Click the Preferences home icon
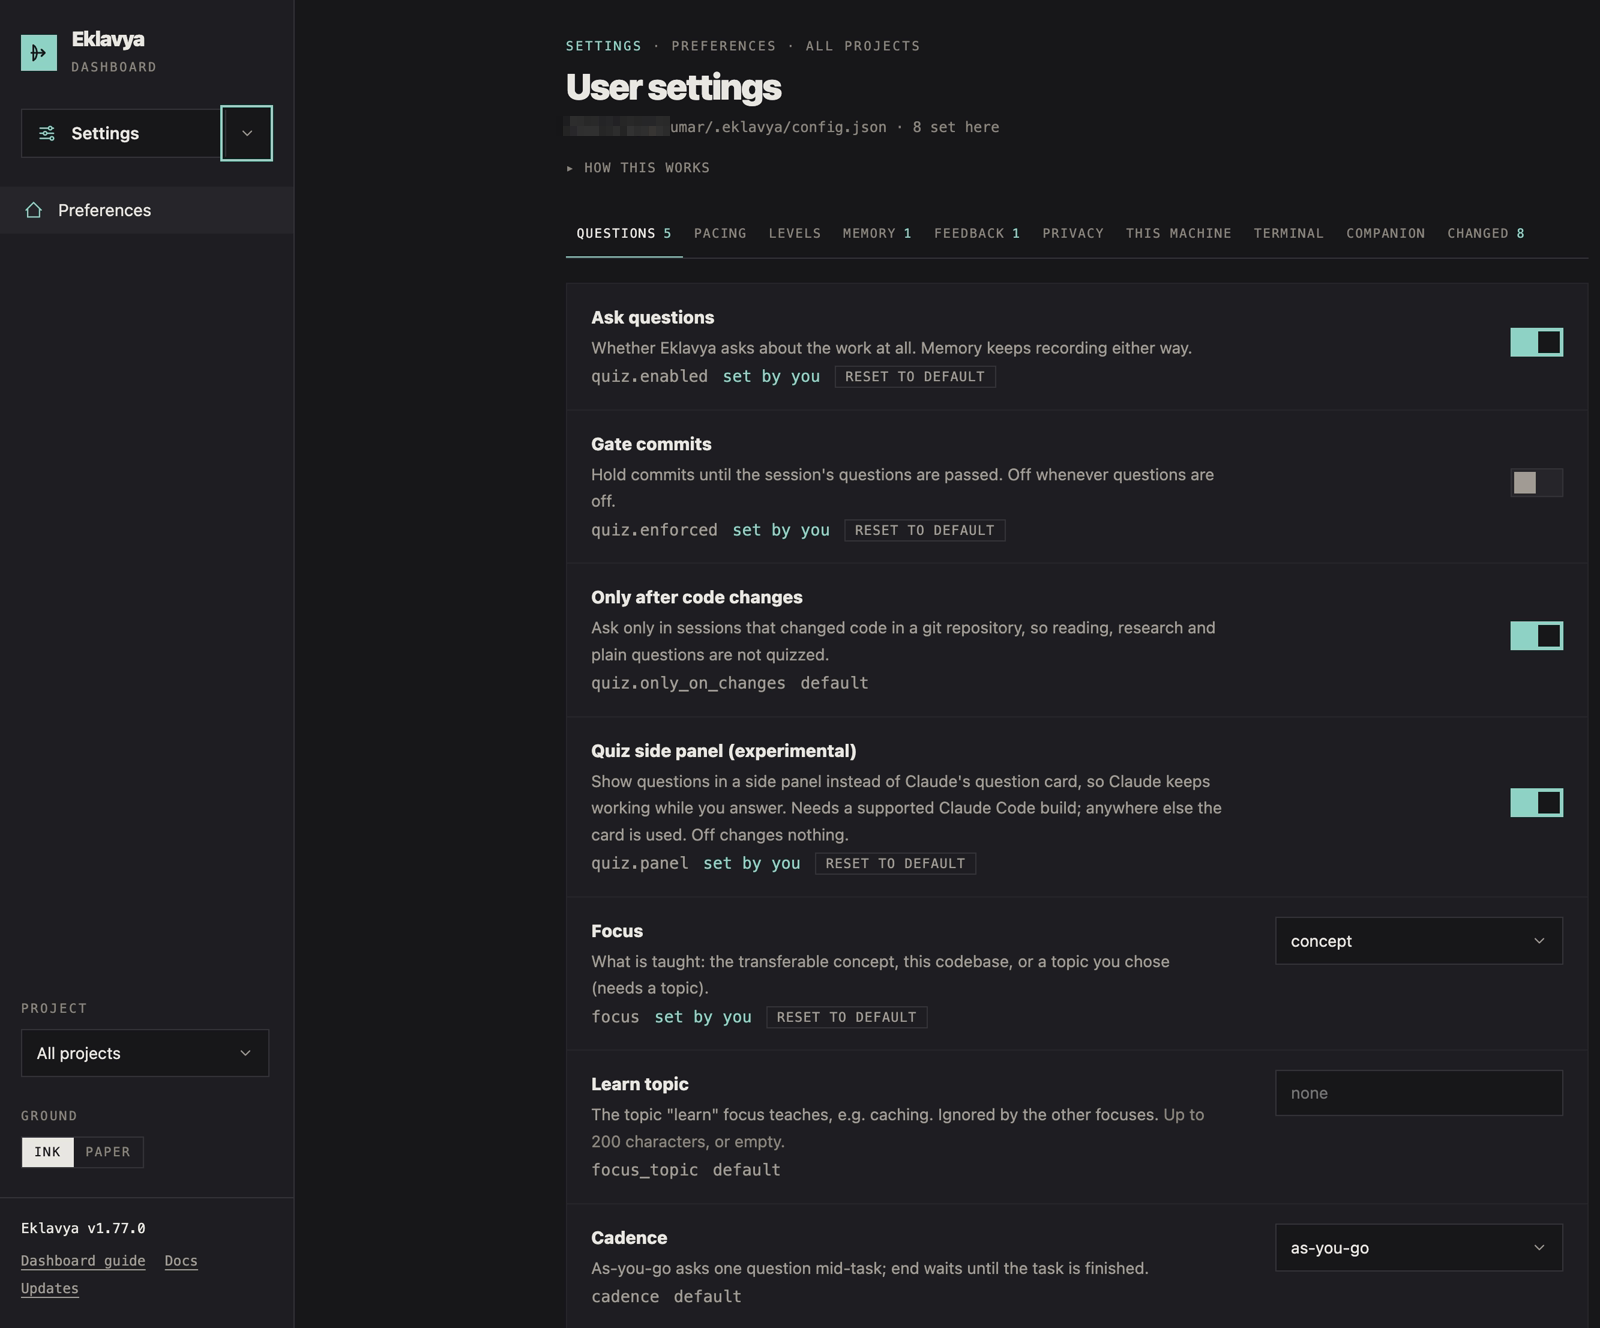The height and width of the screenshot is (1328, 1600). [x=34, y=210]
